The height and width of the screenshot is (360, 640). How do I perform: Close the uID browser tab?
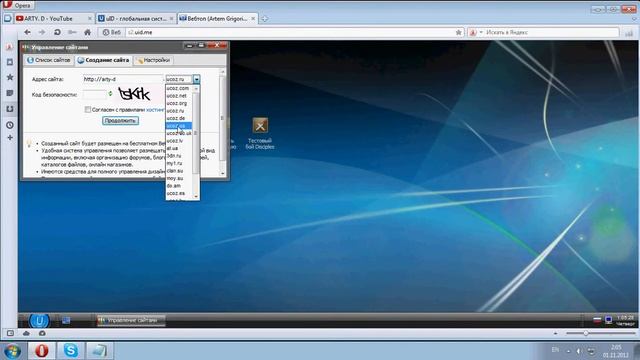click(x=171, y=19)
